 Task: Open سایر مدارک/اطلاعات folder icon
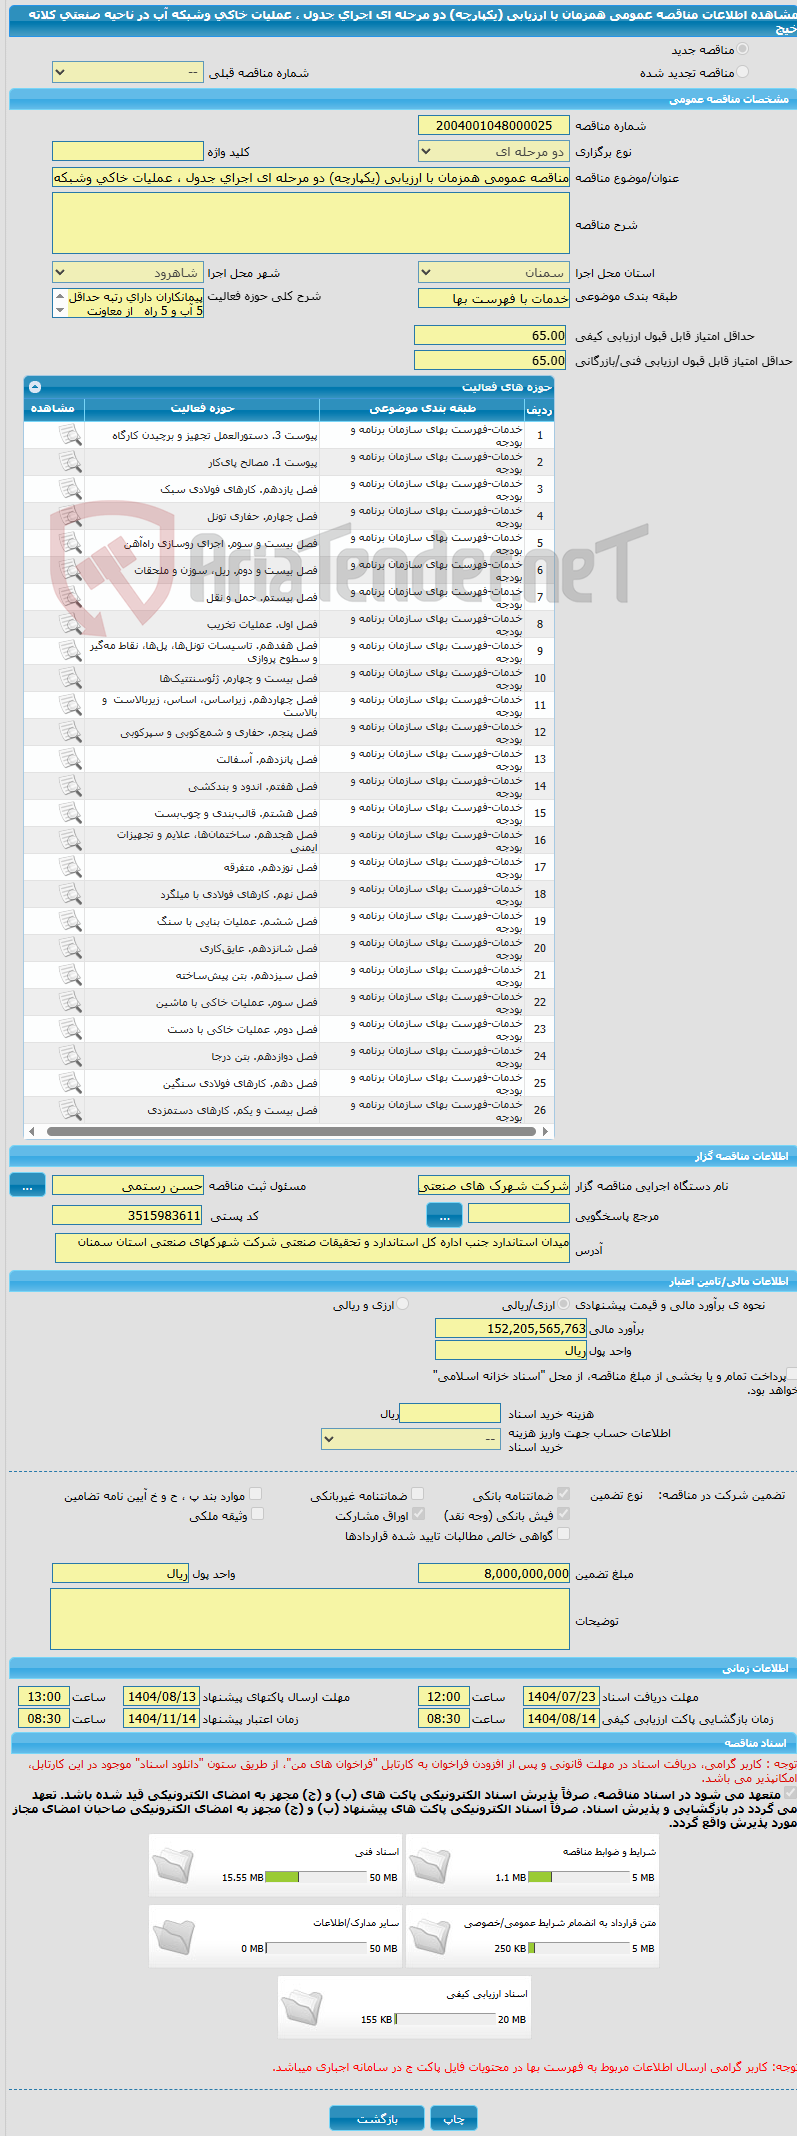[x=173, y=1937]
